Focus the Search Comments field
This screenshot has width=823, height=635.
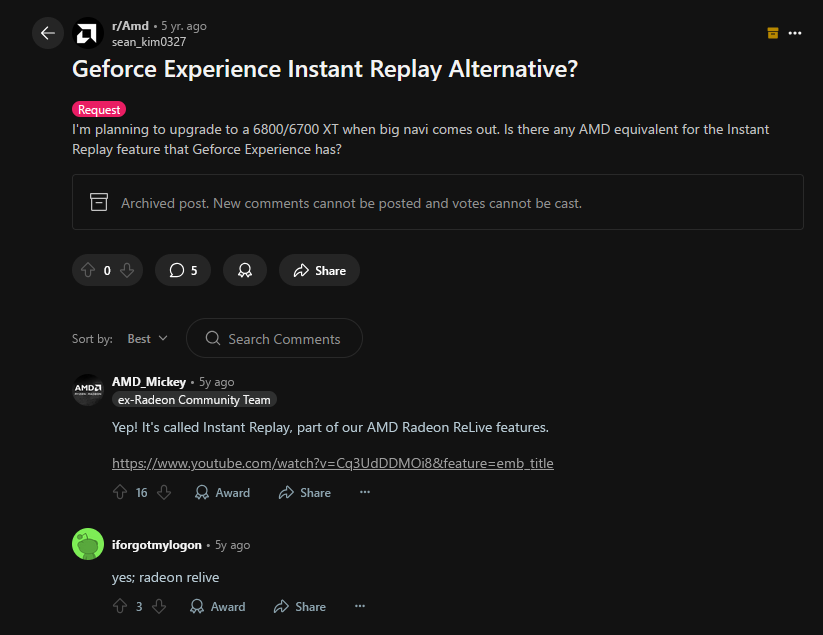pos(274,338)
